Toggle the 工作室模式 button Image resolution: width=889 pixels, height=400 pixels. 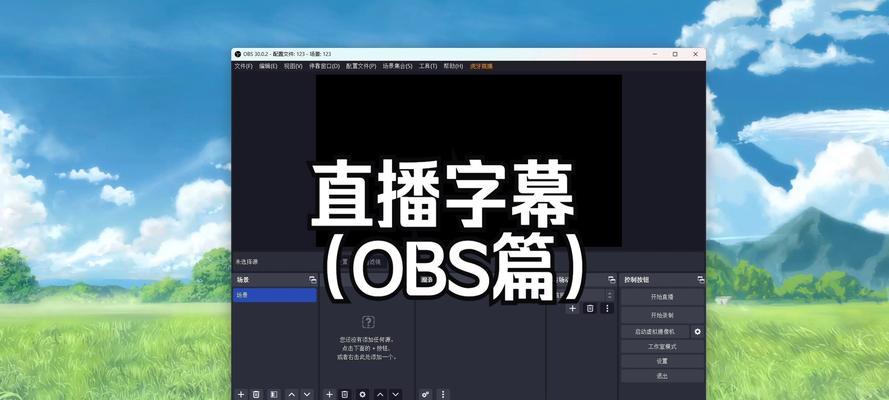click(x=662, y=346)
